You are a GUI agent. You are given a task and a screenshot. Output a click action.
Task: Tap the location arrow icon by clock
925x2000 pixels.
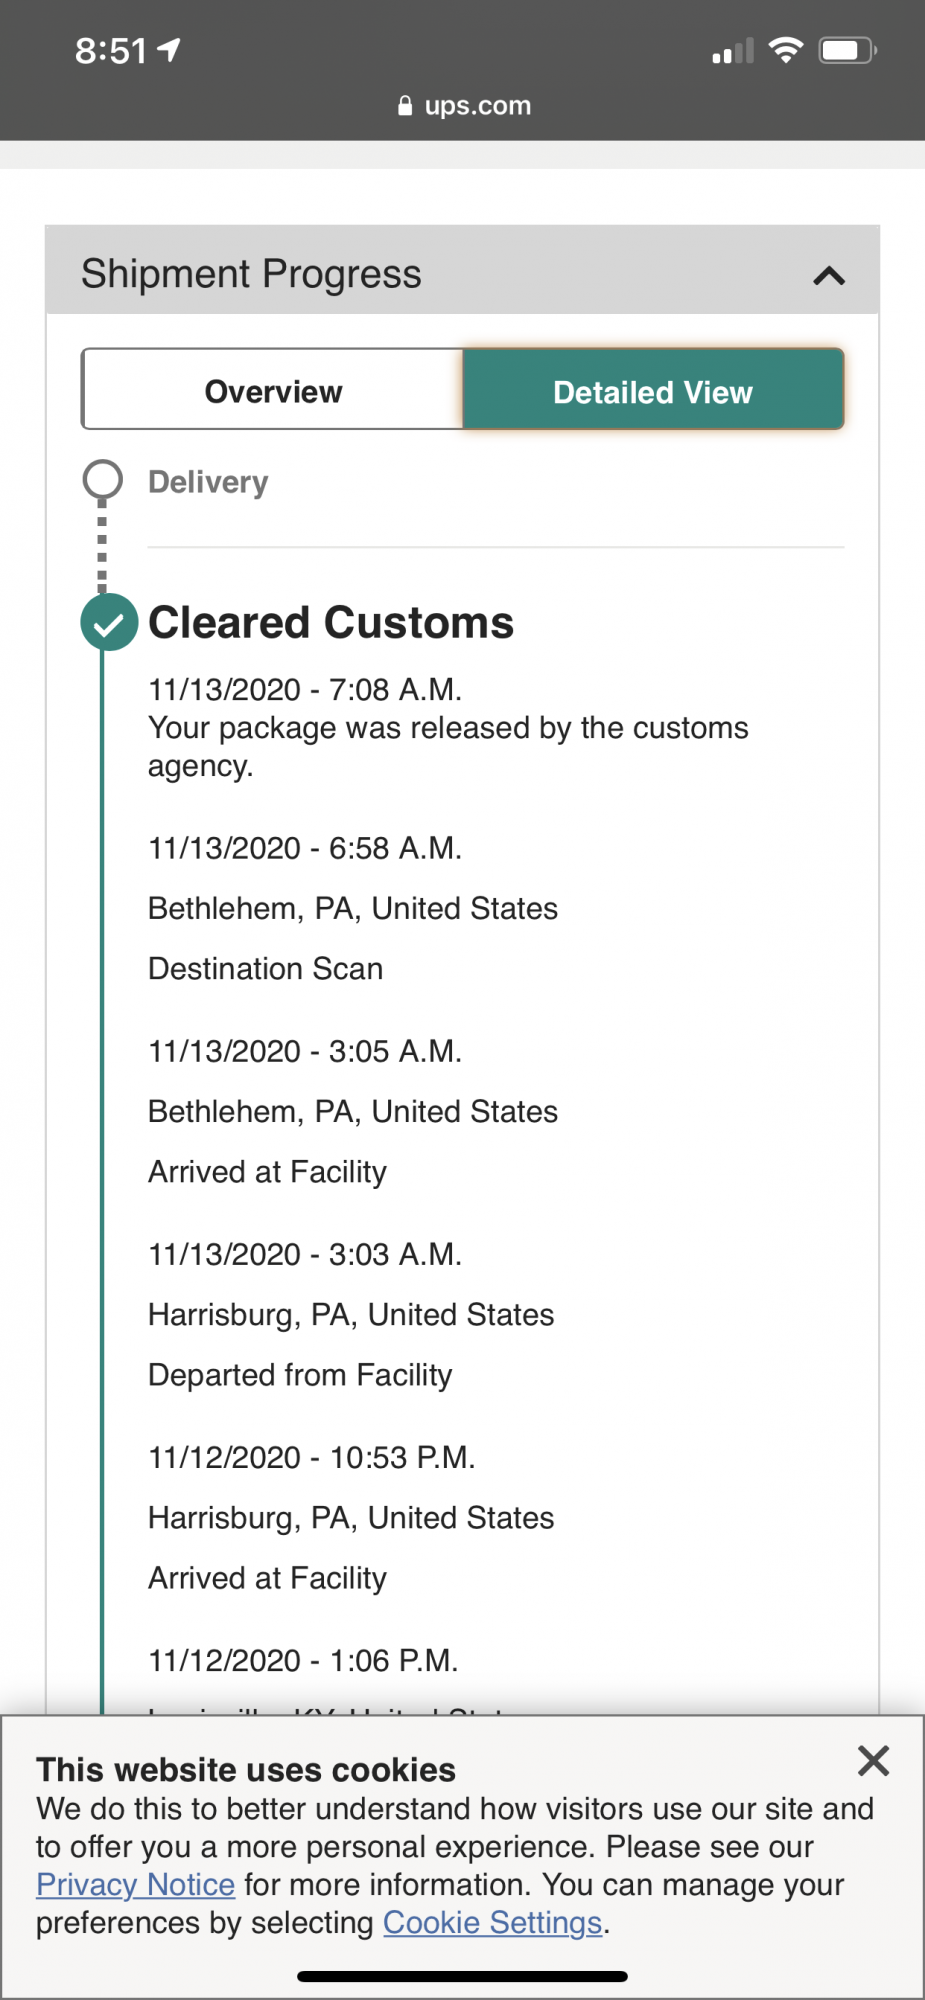pos(169,49)
